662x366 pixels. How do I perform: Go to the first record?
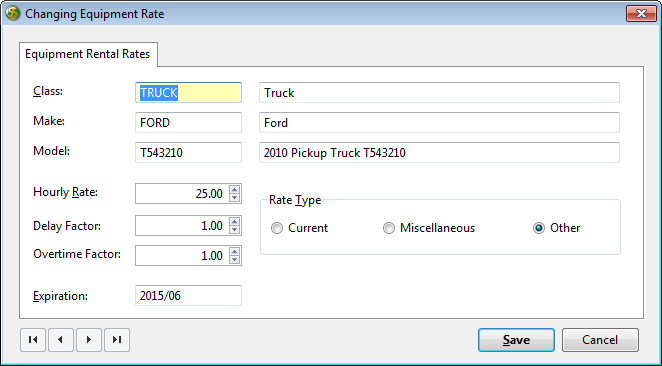33,340
